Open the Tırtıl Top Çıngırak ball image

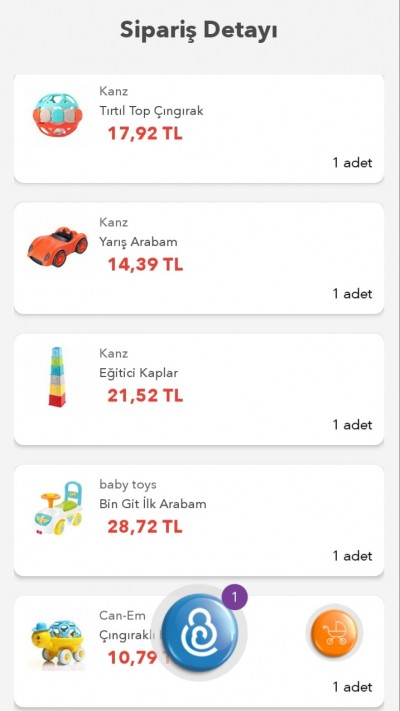pyautogui.click(x=57, y=116)
